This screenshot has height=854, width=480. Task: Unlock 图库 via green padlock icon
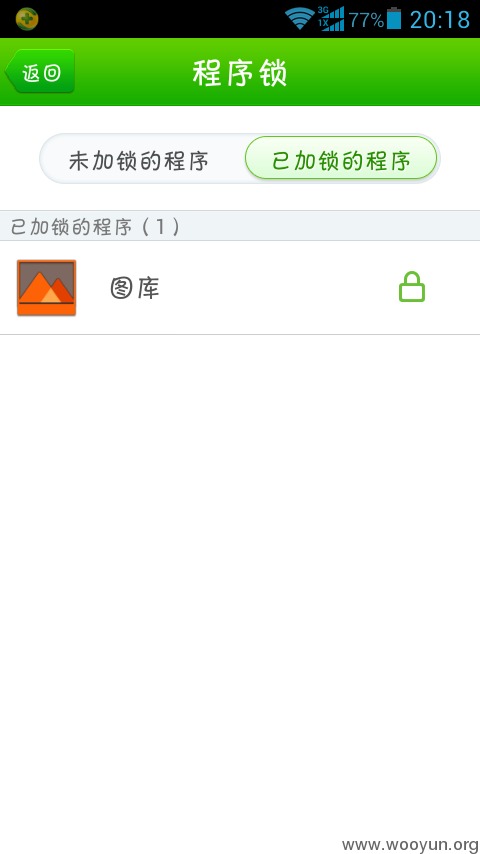click(412, 287)
